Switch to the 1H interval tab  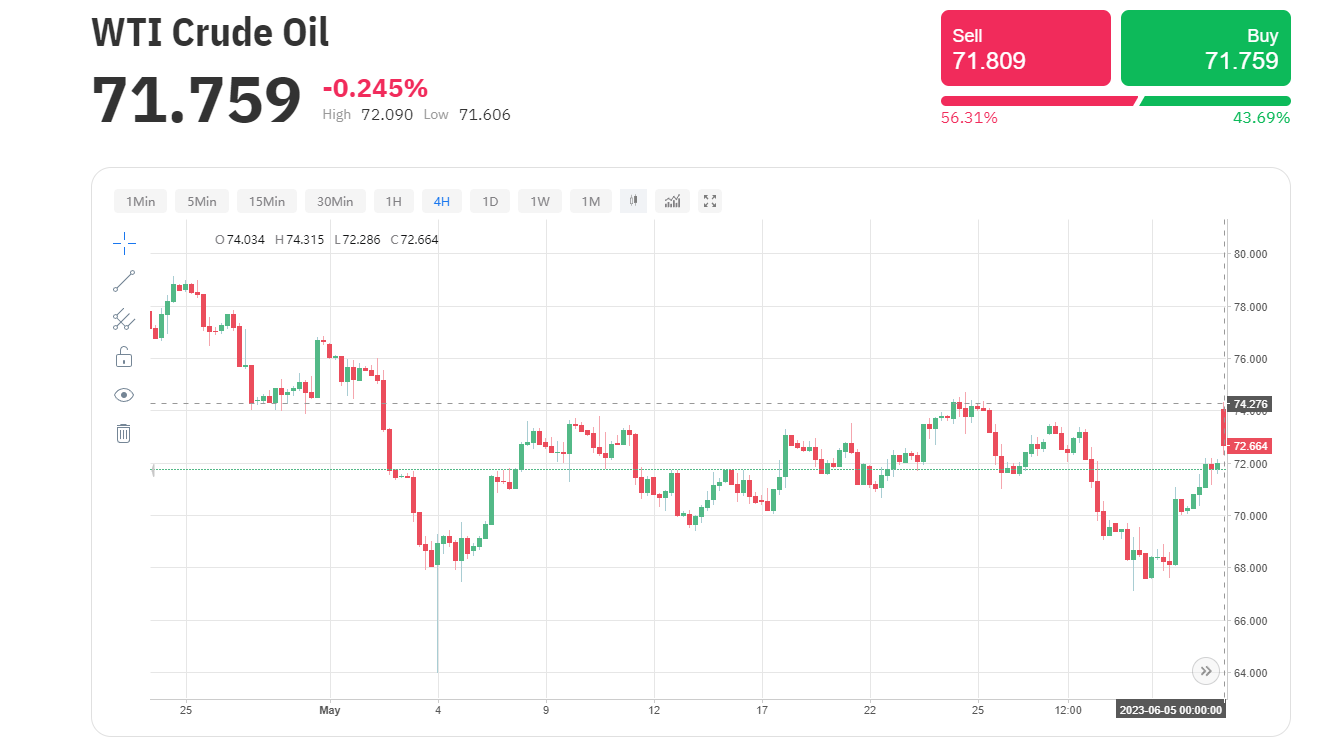(x=393, y=201)
